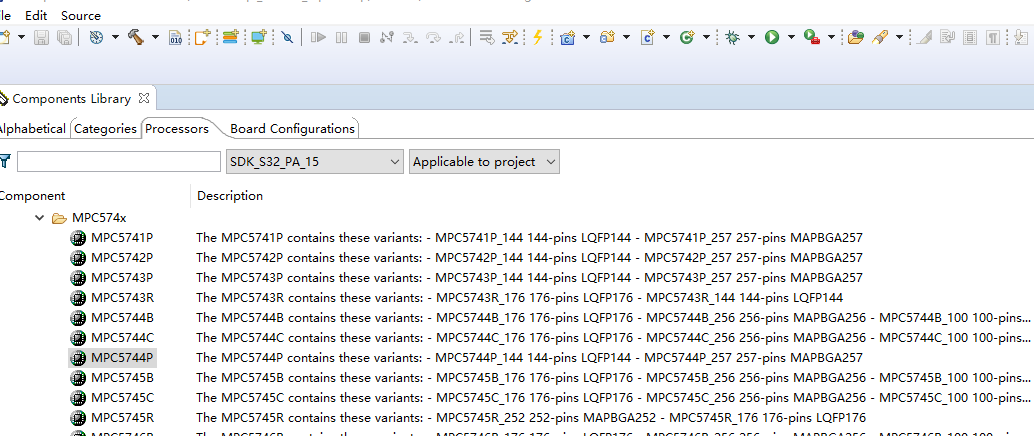1034x441 pixels.
Task: Click the Debug bug icon
Action: coord(732,38)
